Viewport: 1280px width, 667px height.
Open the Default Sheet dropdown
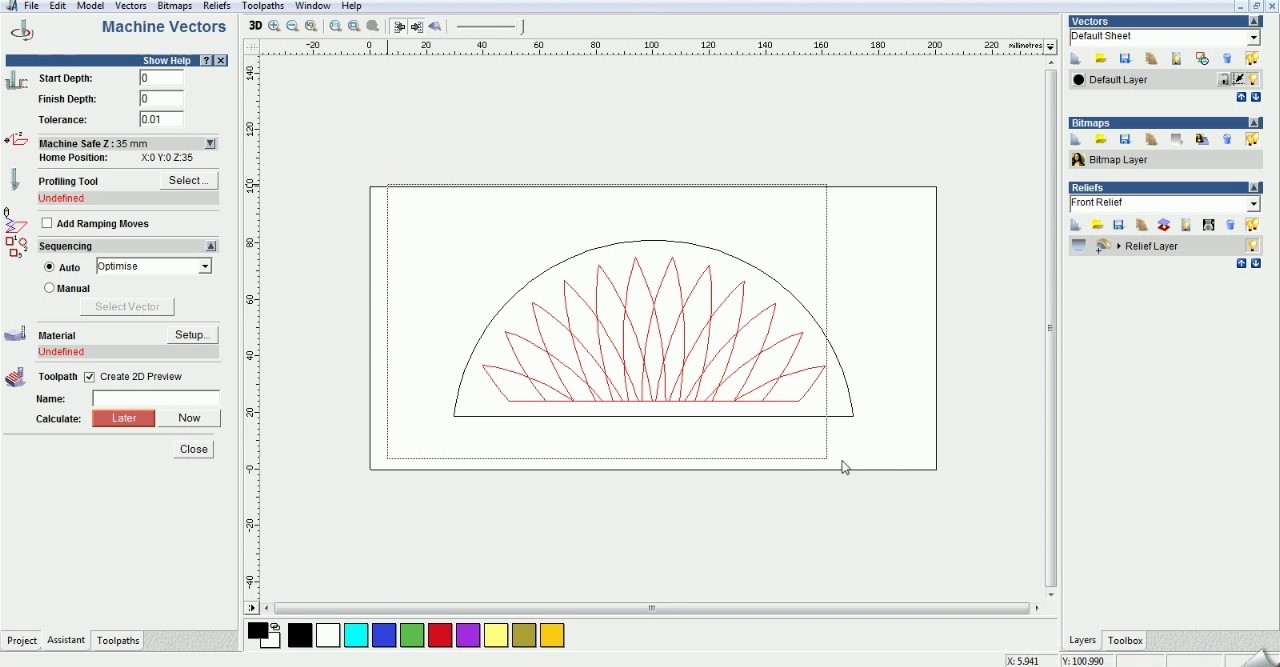[x=1253, y=37]
